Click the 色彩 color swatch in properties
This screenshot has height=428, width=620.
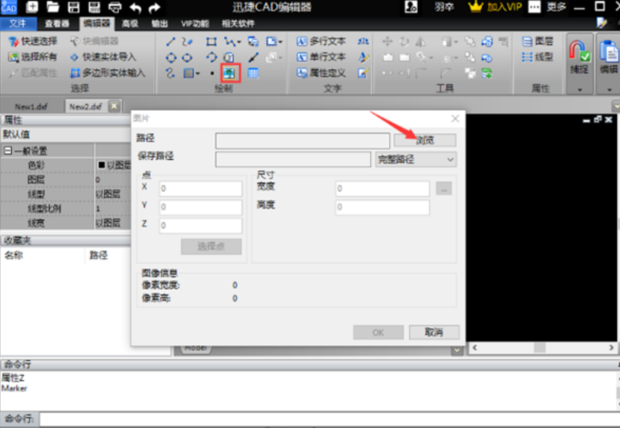coord(102,164)
